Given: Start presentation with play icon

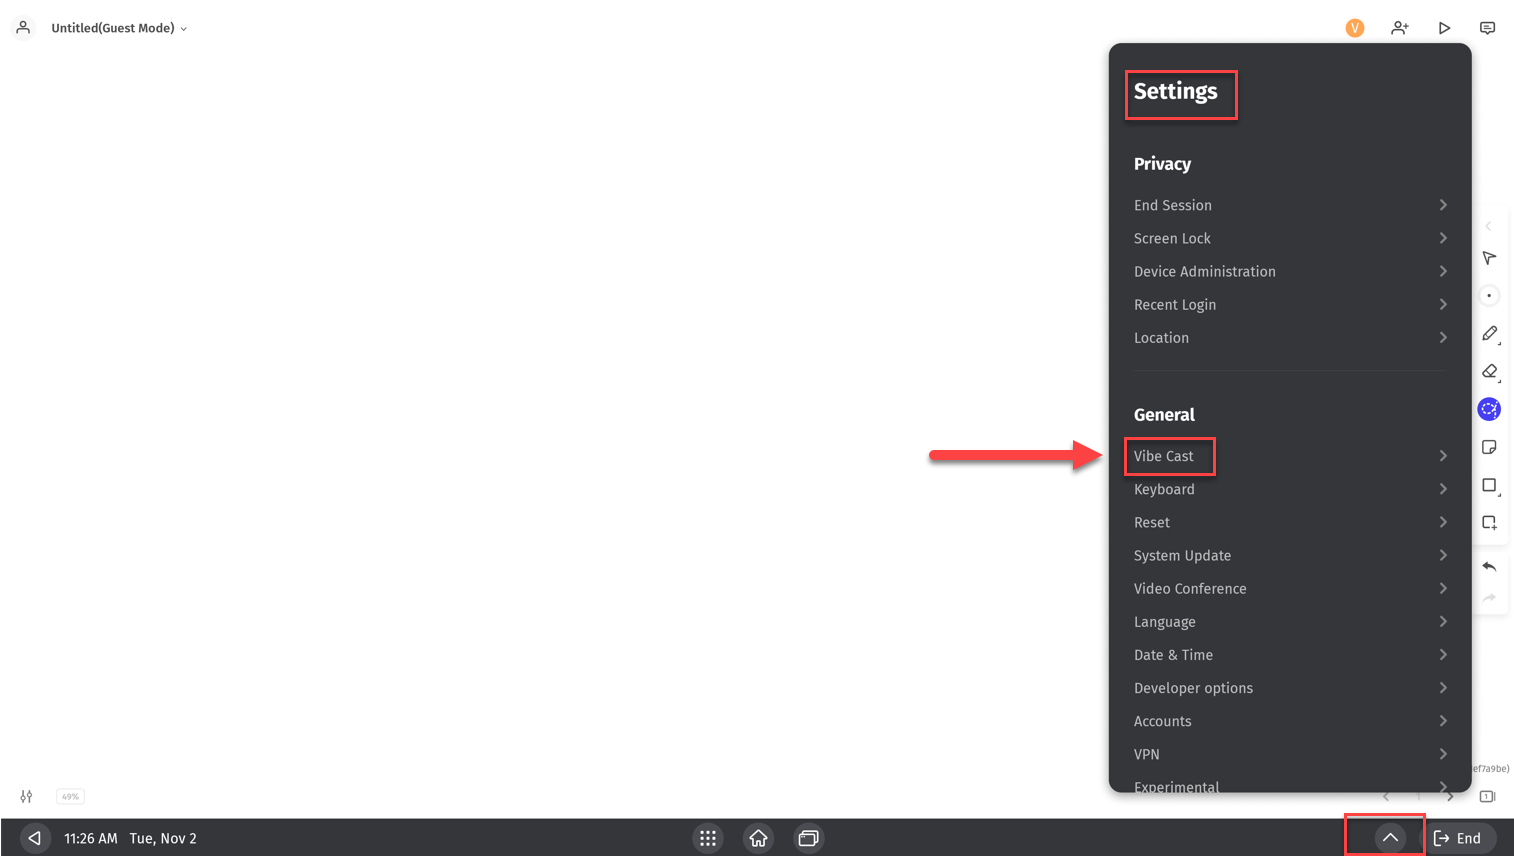Looking at the screenshot, I should pos(1444,28).
